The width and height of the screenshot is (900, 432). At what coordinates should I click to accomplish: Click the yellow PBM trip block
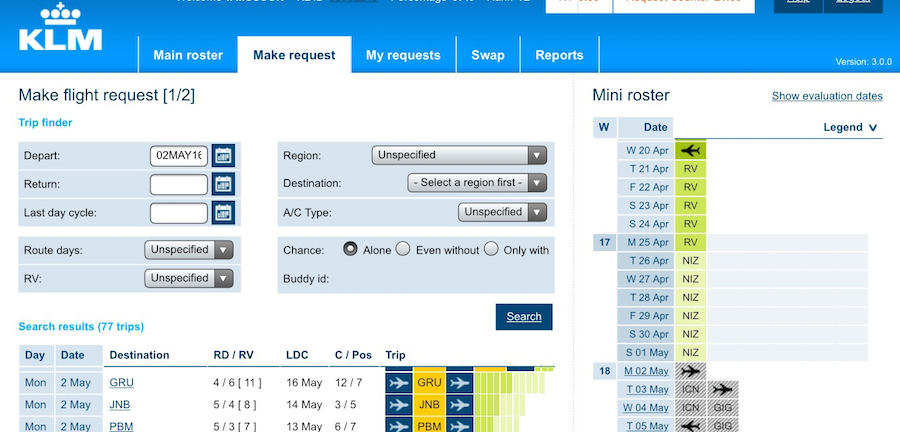[429, 426]
